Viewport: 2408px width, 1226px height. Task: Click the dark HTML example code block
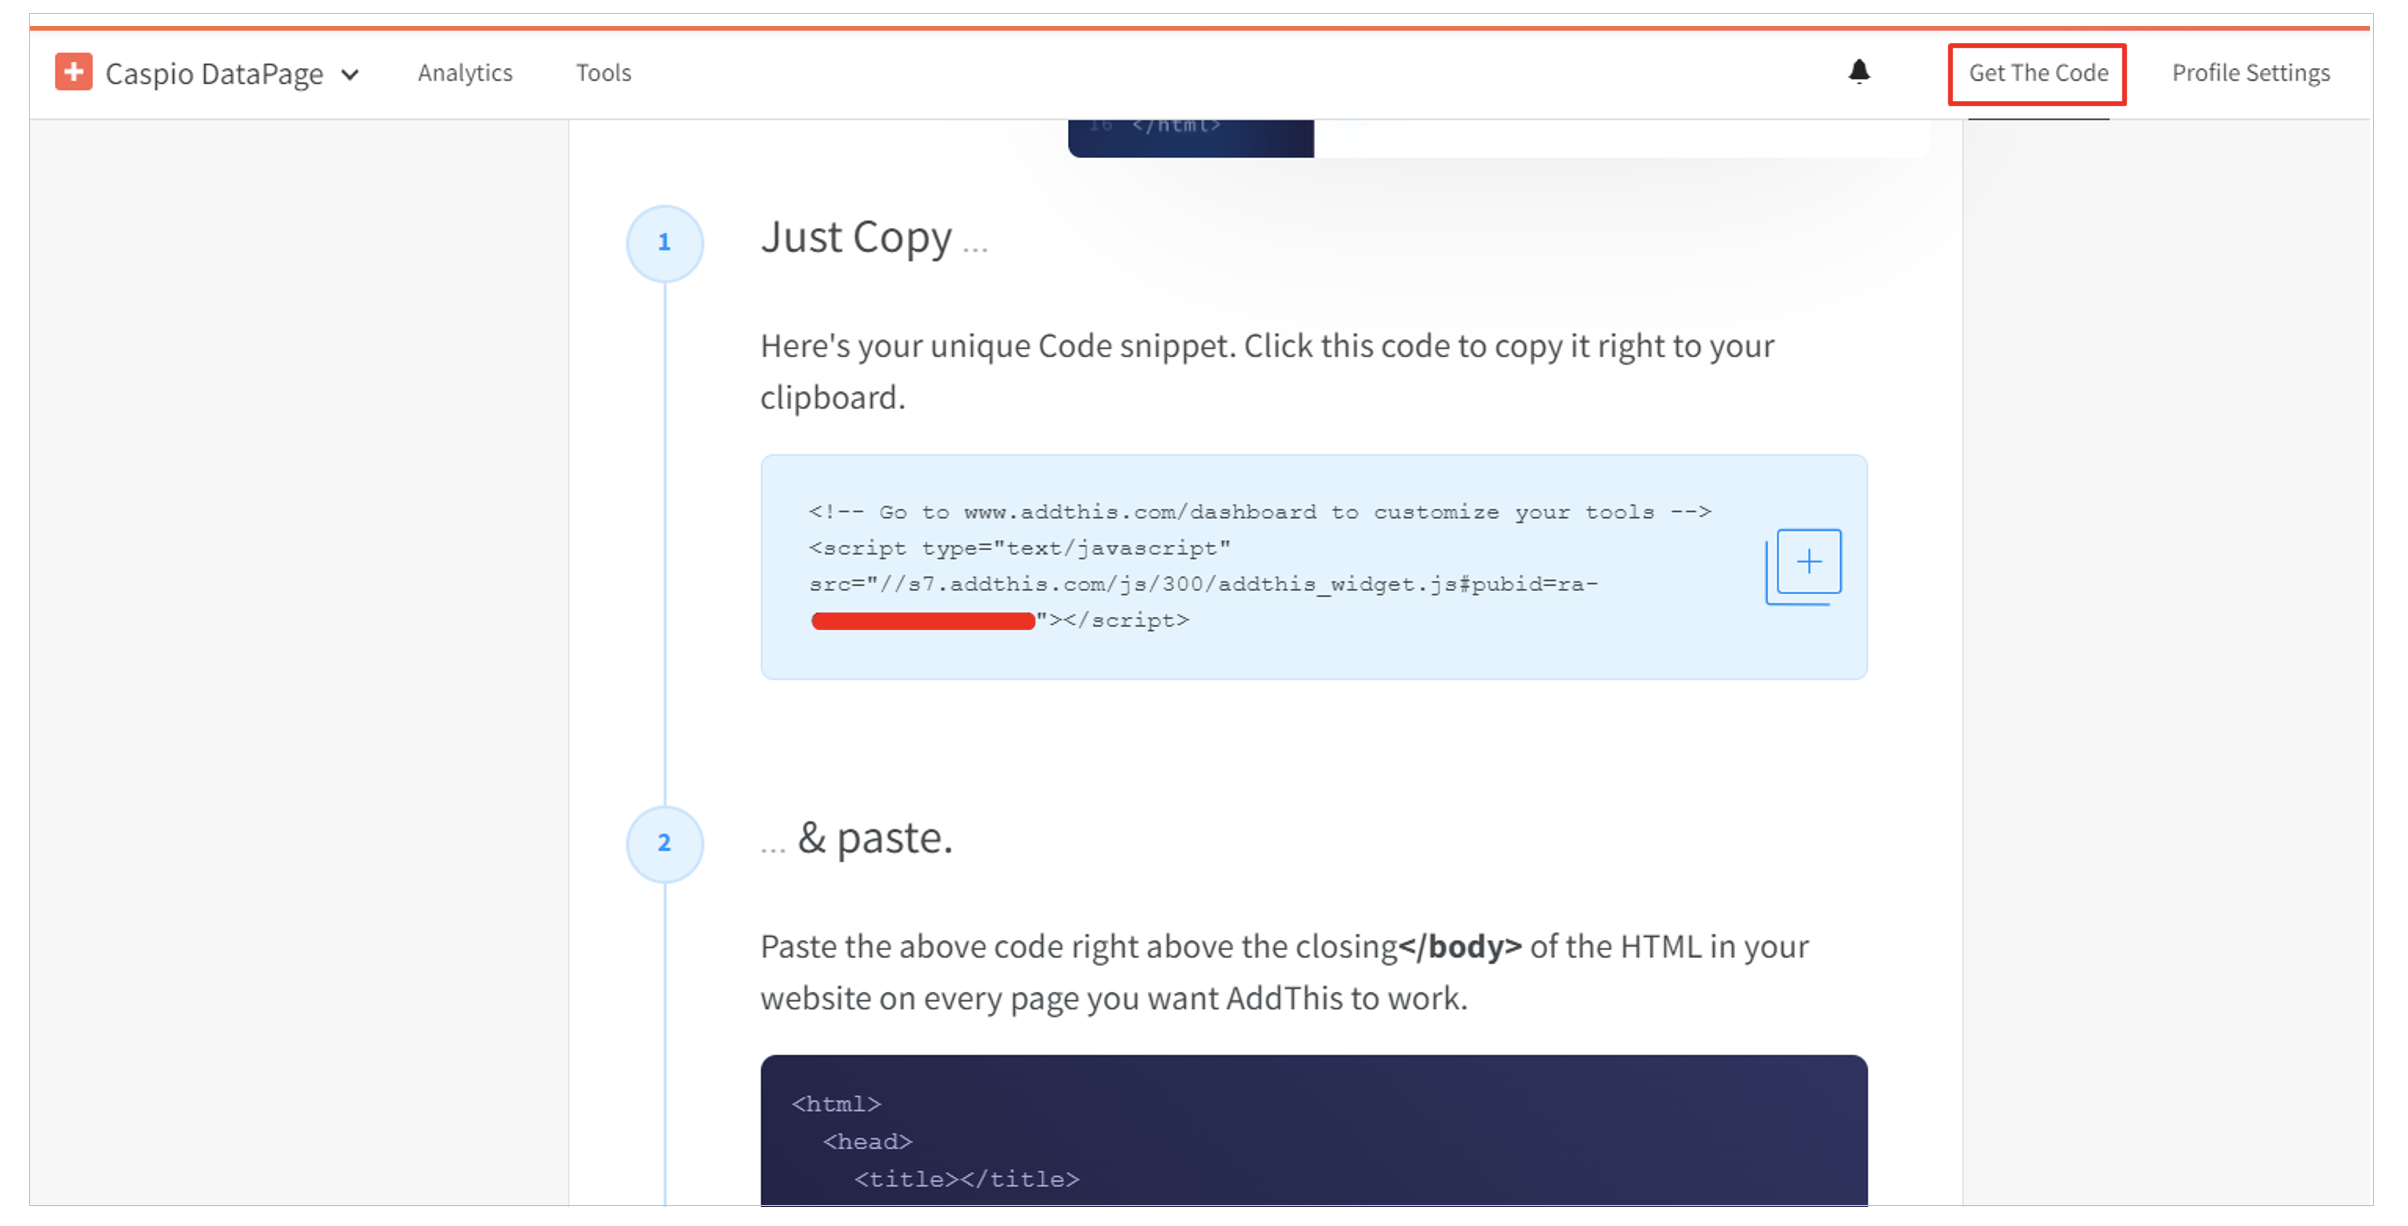pyautogui.click(x=1313, y=1130)
